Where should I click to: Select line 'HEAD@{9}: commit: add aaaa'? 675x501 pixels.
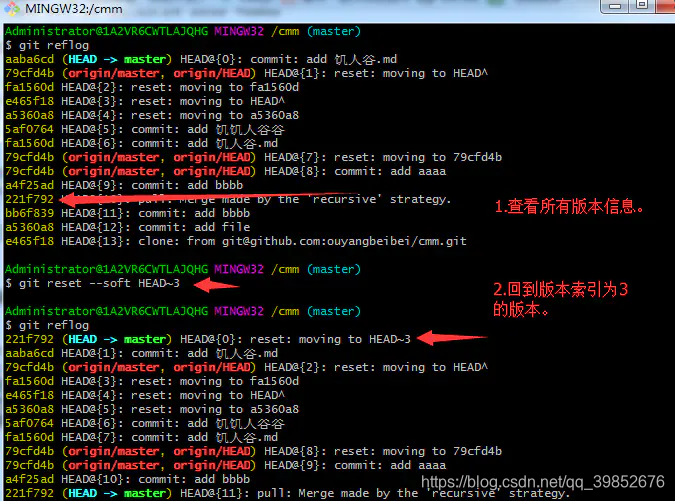[x=226, y=465]
